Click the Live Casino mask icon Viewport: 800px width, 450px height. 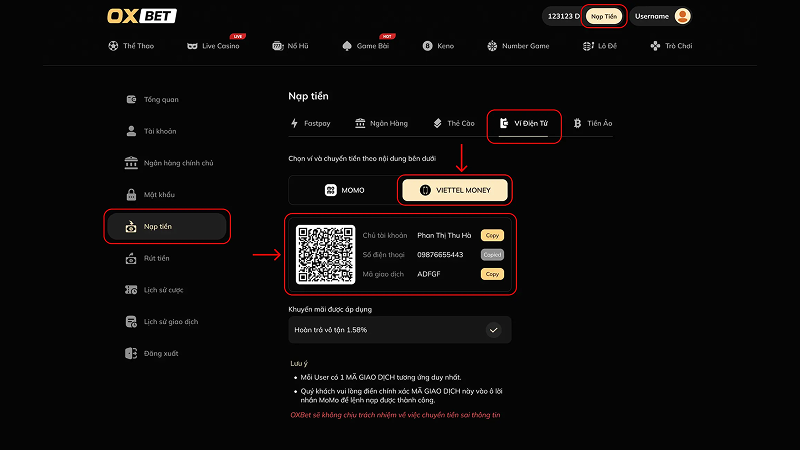click(x=192, y=46)
